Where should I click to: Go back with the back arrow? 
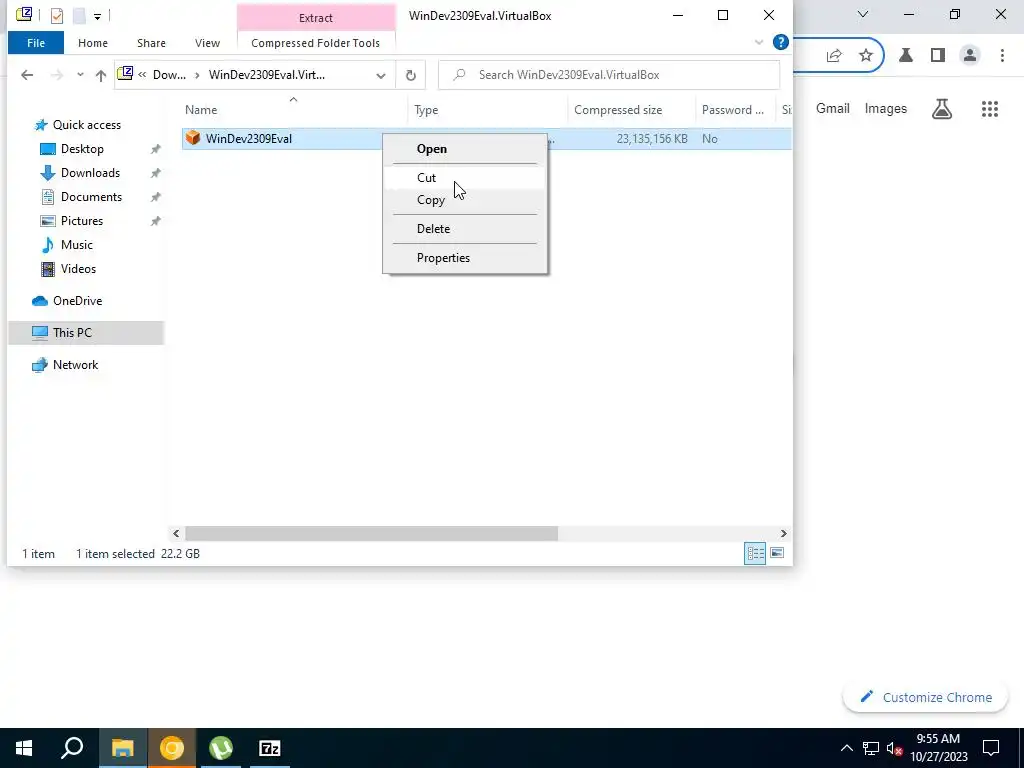point(27,75)
